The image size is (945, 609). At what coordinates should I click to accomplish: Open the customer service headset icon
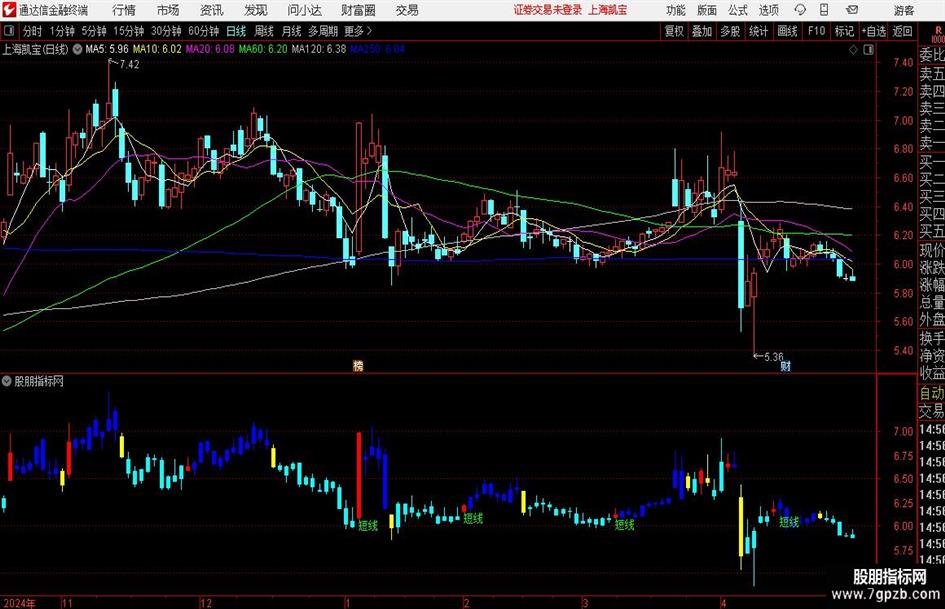tap(800, 10)
